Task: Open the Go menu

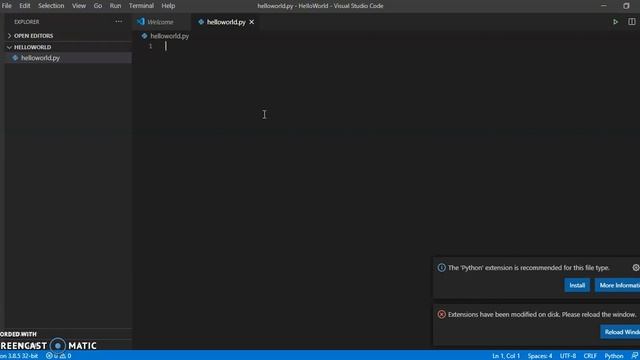Action: point(98,6)
